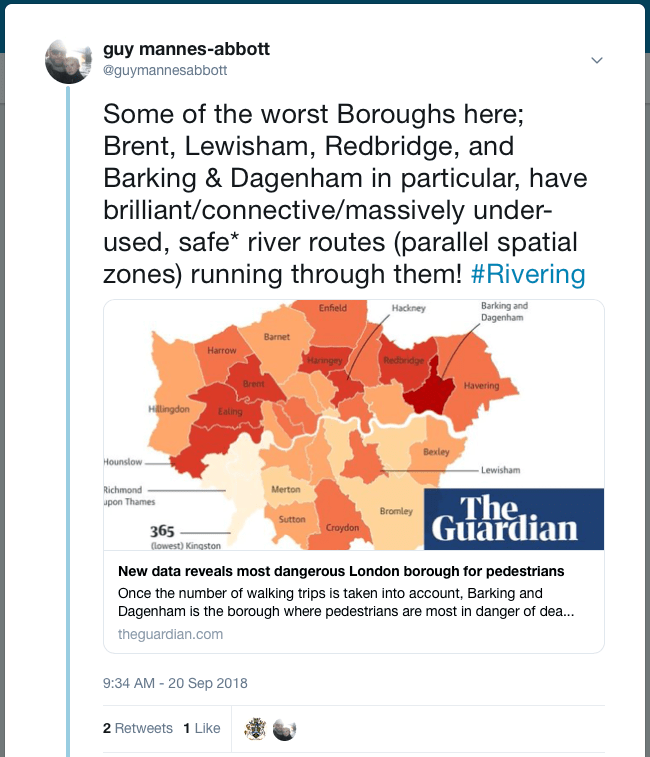Screen dimensions: 650x757
Task: Click the 365 lowest Kingston label
Action: 186,537
